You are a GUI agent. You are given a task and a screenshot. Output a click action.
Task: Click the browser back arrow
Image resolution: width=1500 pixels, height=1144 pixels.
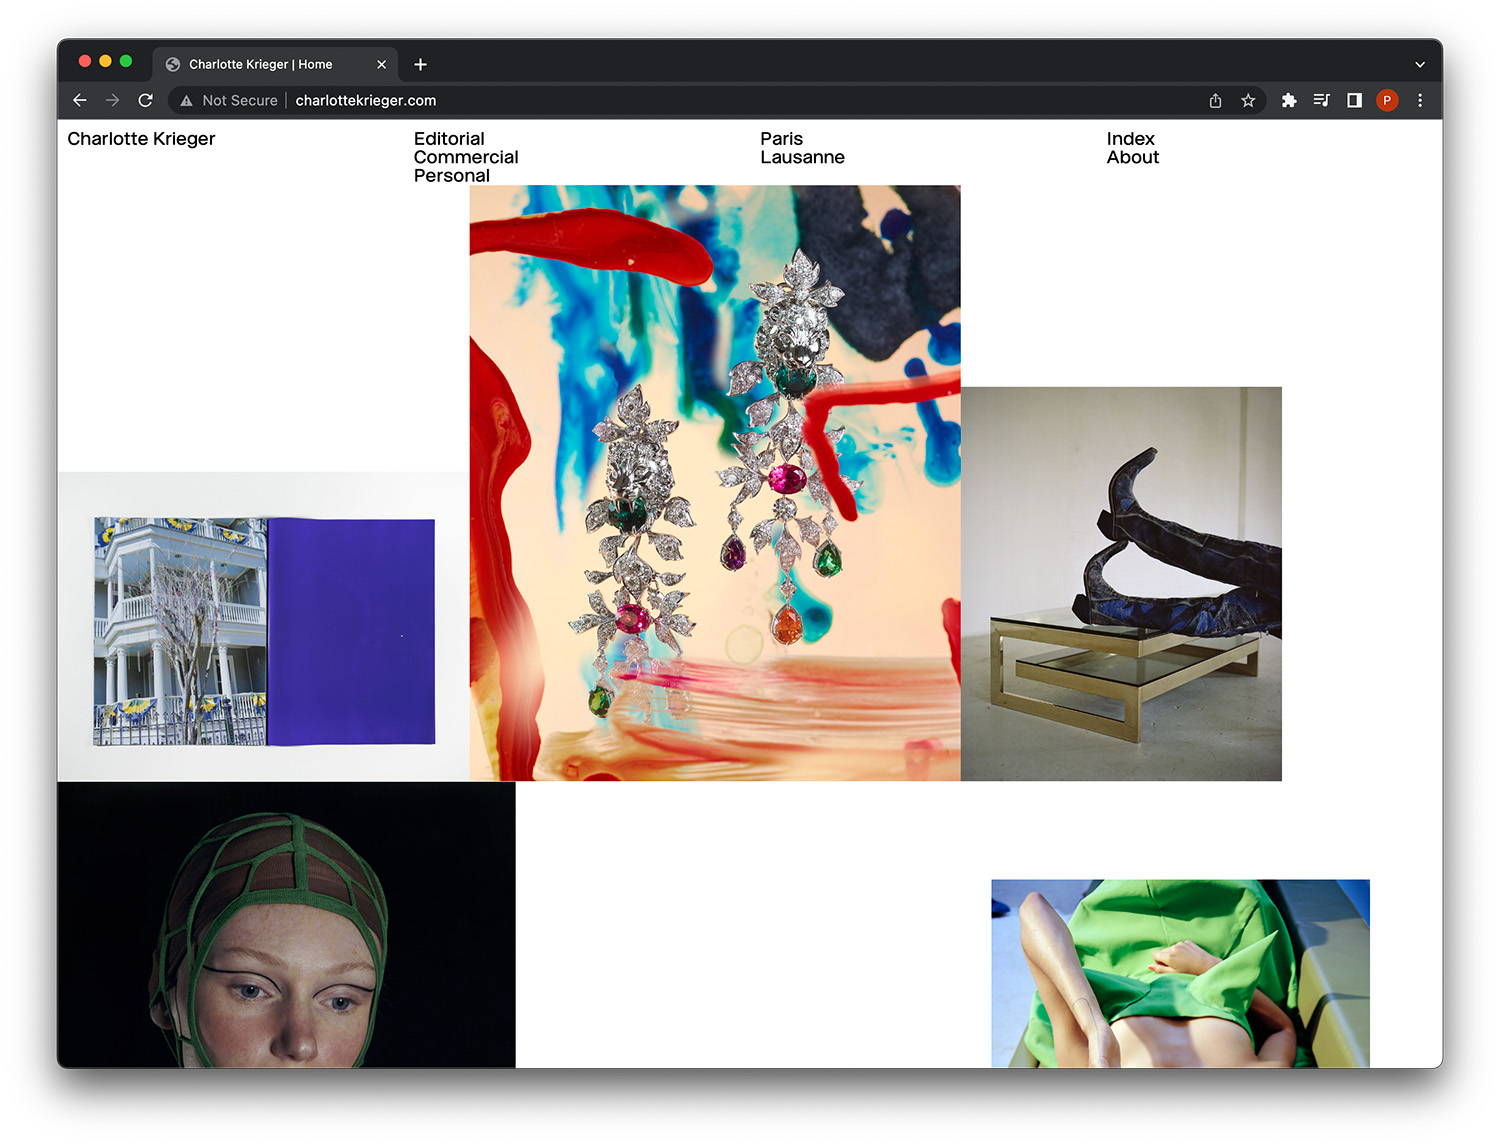pos(80,100)
